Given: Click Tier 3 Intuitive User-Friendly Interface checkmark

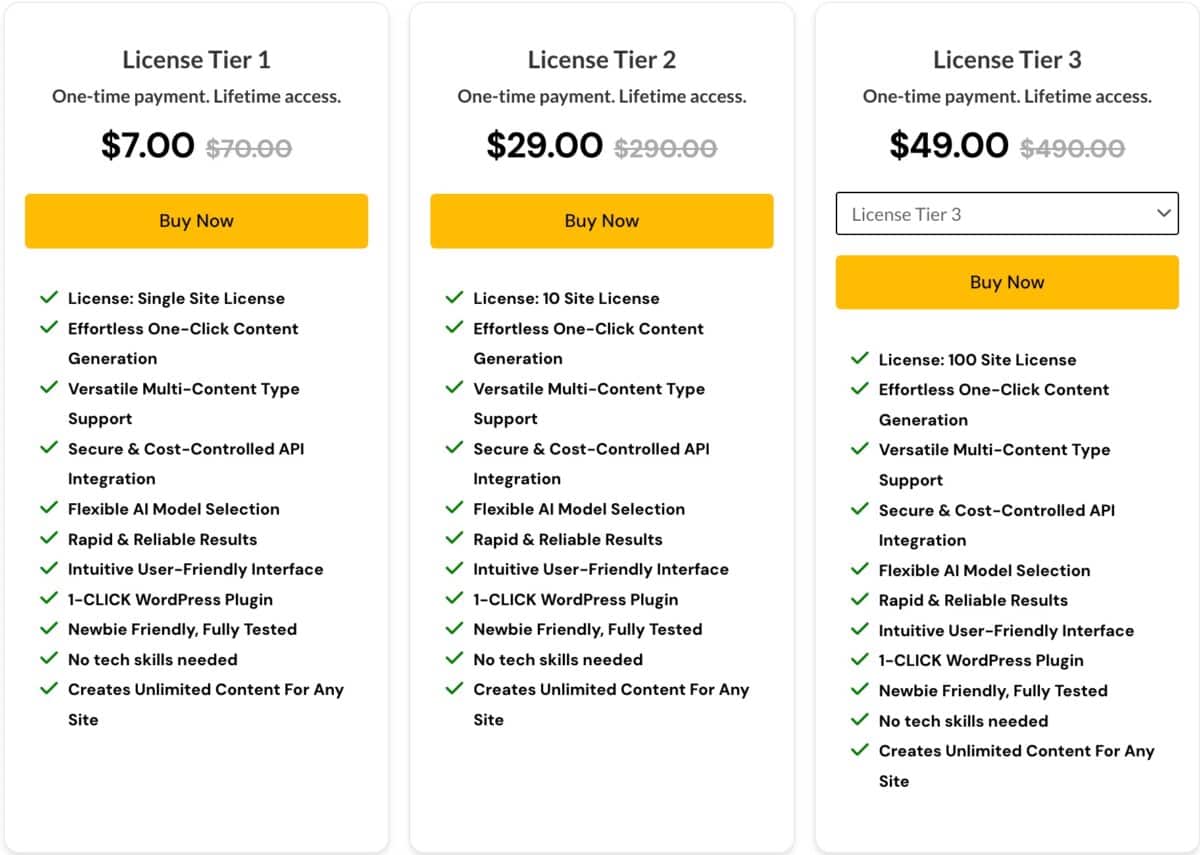Looking at the screenshot, I should tap(859, 630).
